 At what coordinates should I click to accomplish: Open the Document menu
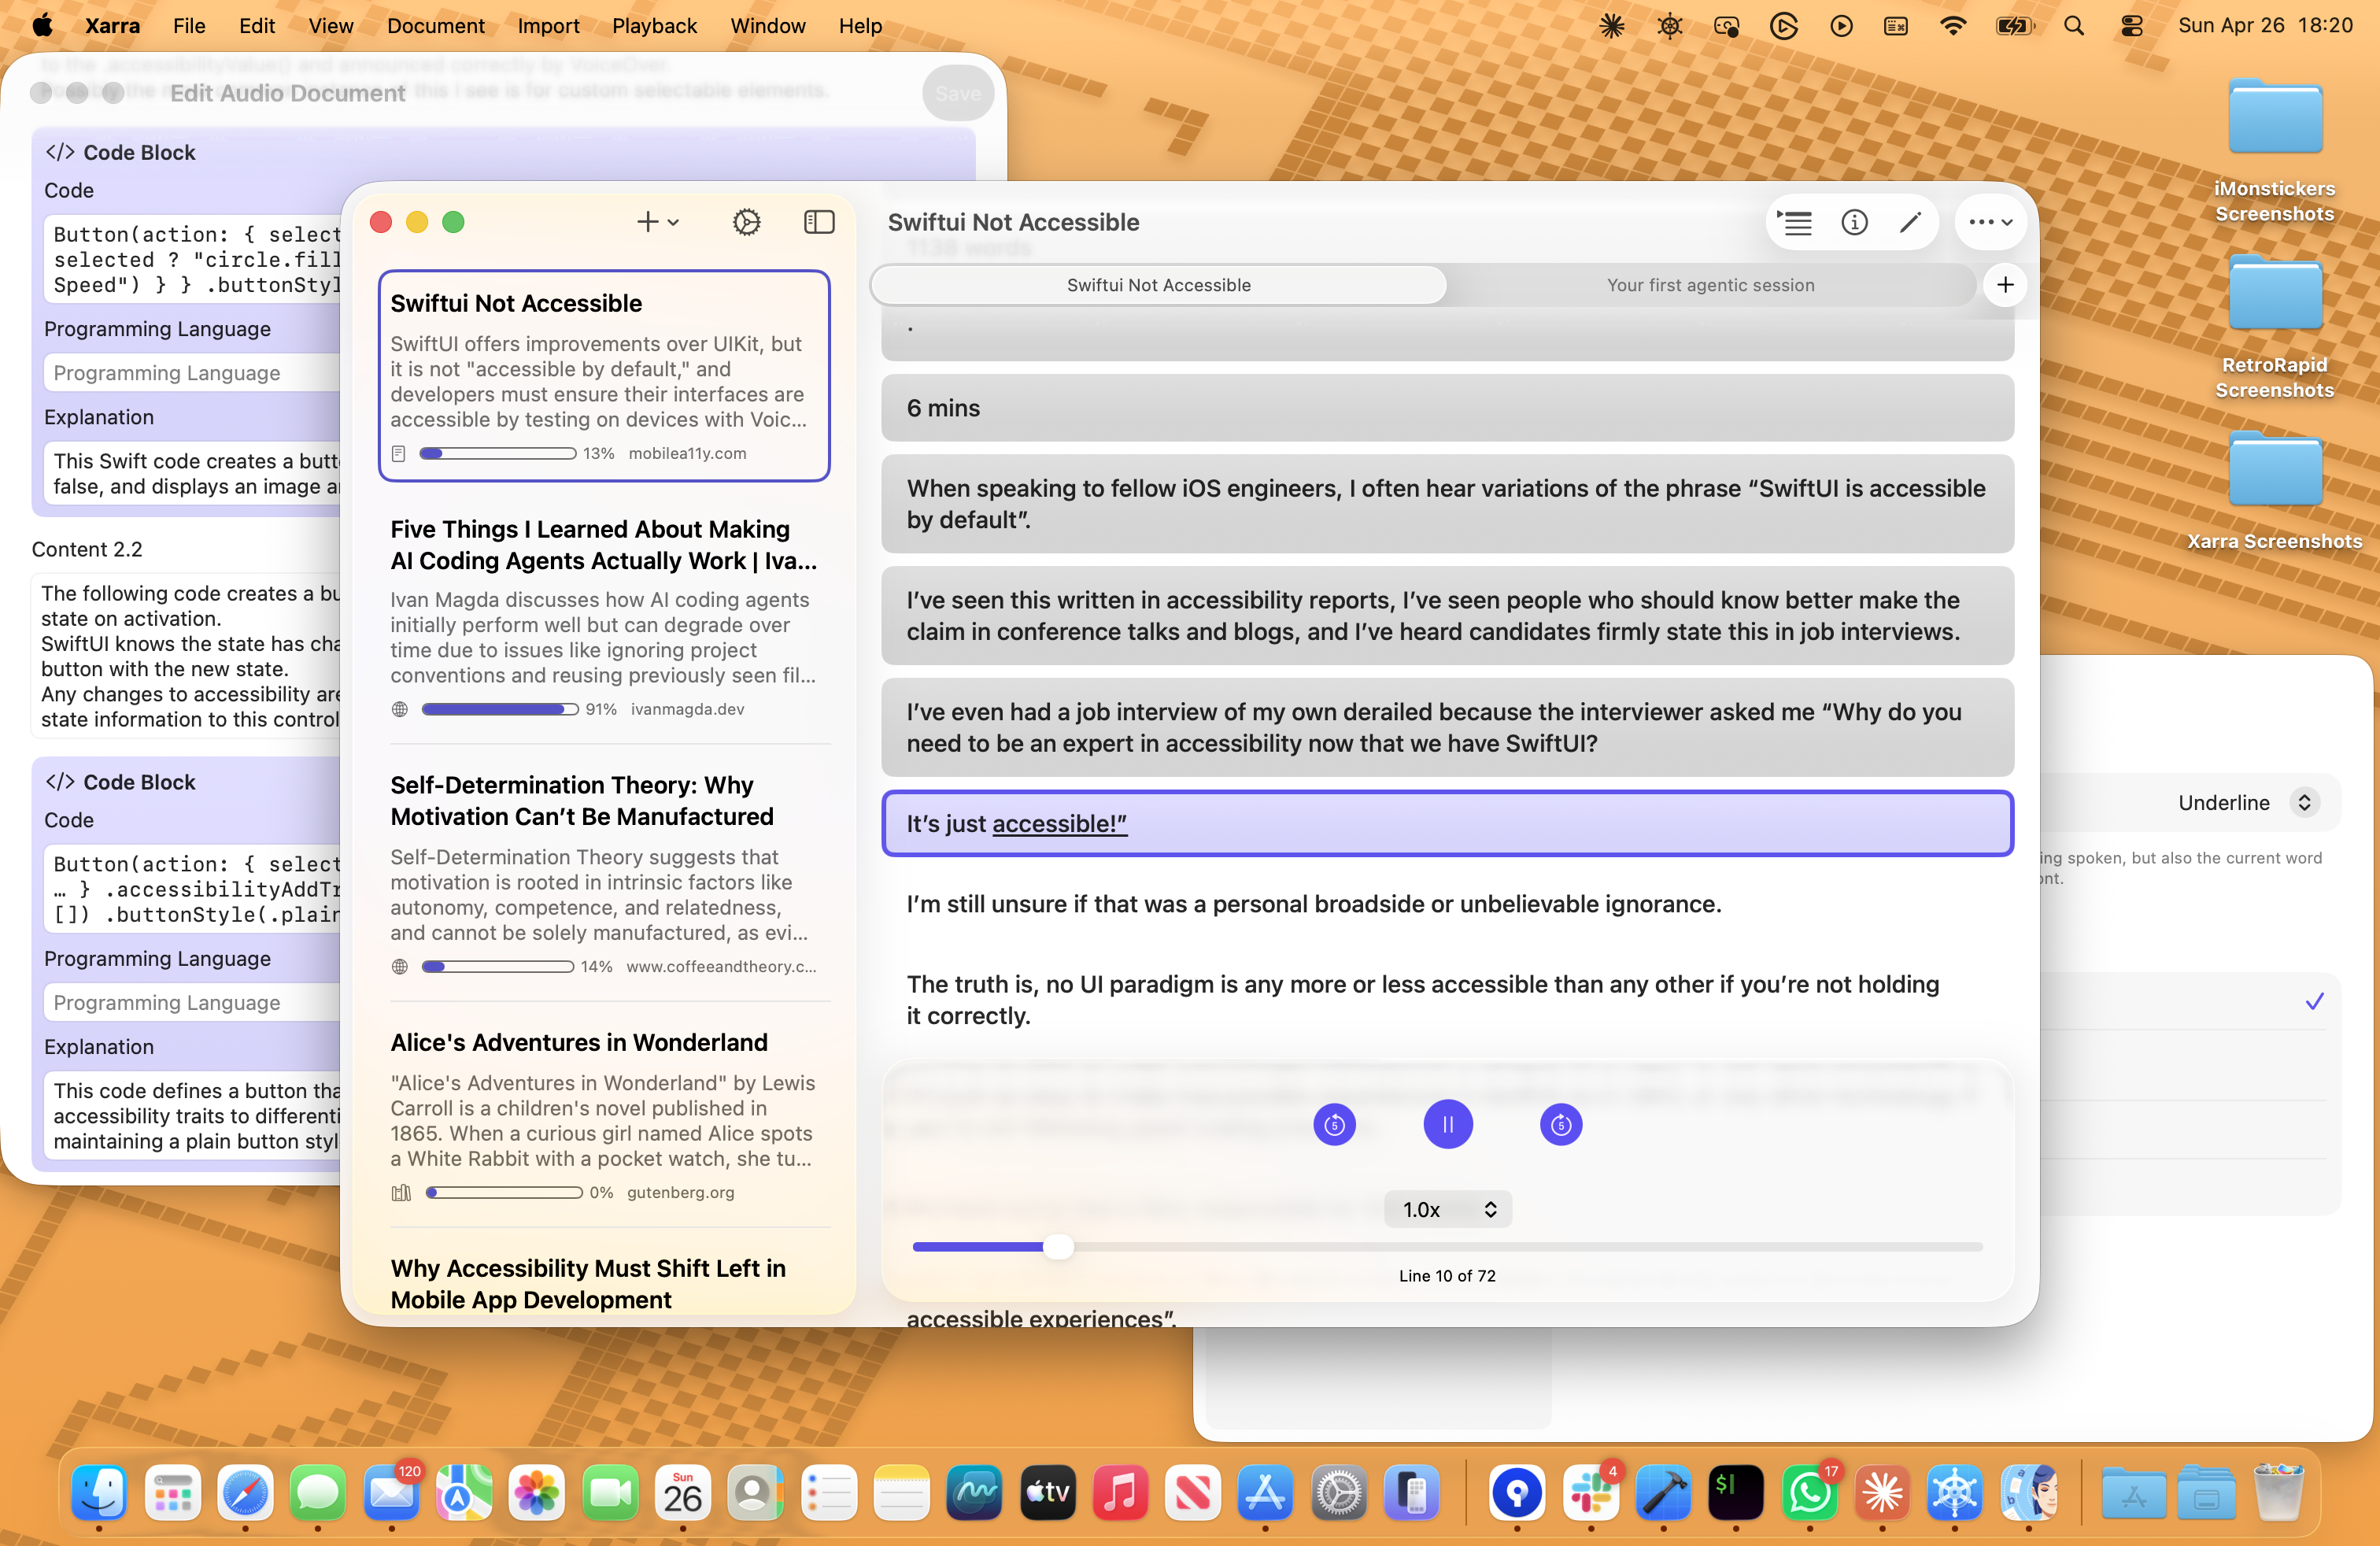pyautogui.click(x=436, y=25)
